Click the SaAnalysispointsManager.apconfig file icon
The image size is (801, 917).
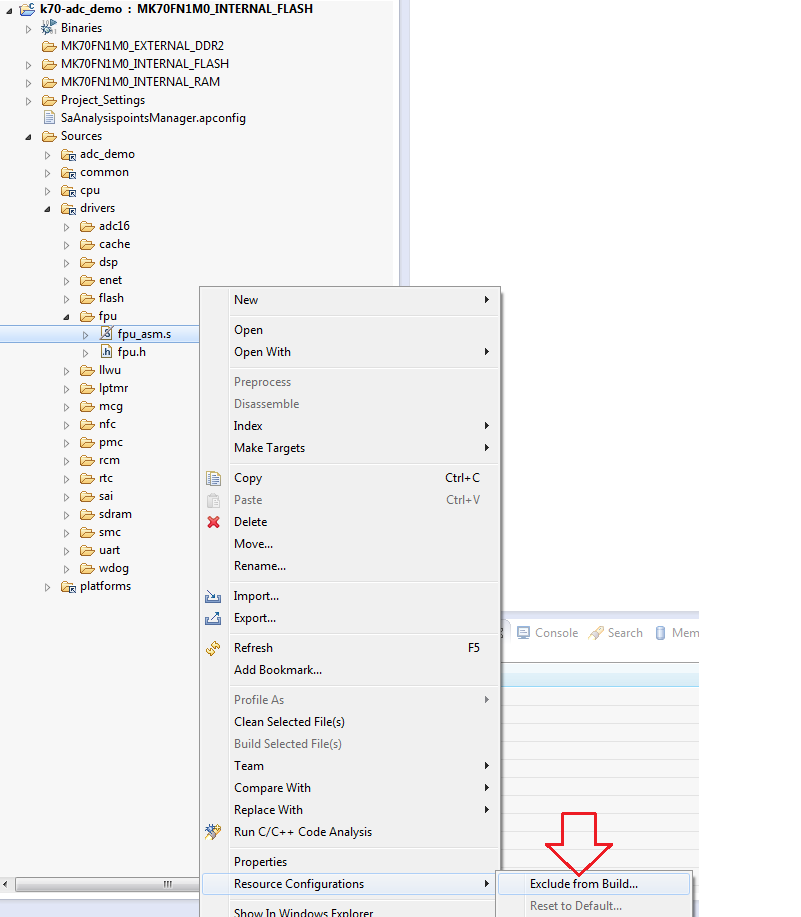50,118
